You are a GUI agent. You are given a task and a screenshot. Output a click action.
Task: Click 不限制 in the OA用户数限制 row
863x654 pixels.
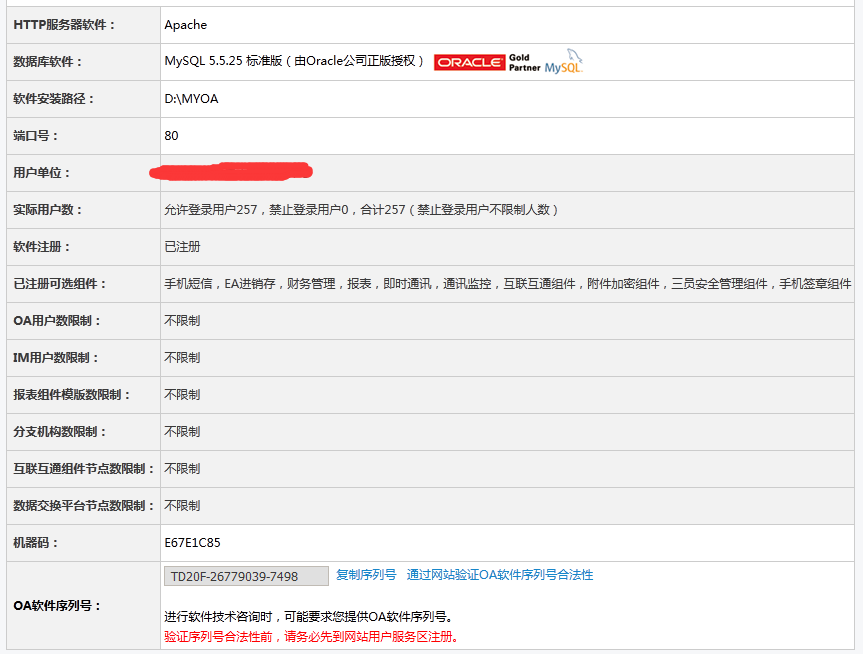click(x=182, y=321)
